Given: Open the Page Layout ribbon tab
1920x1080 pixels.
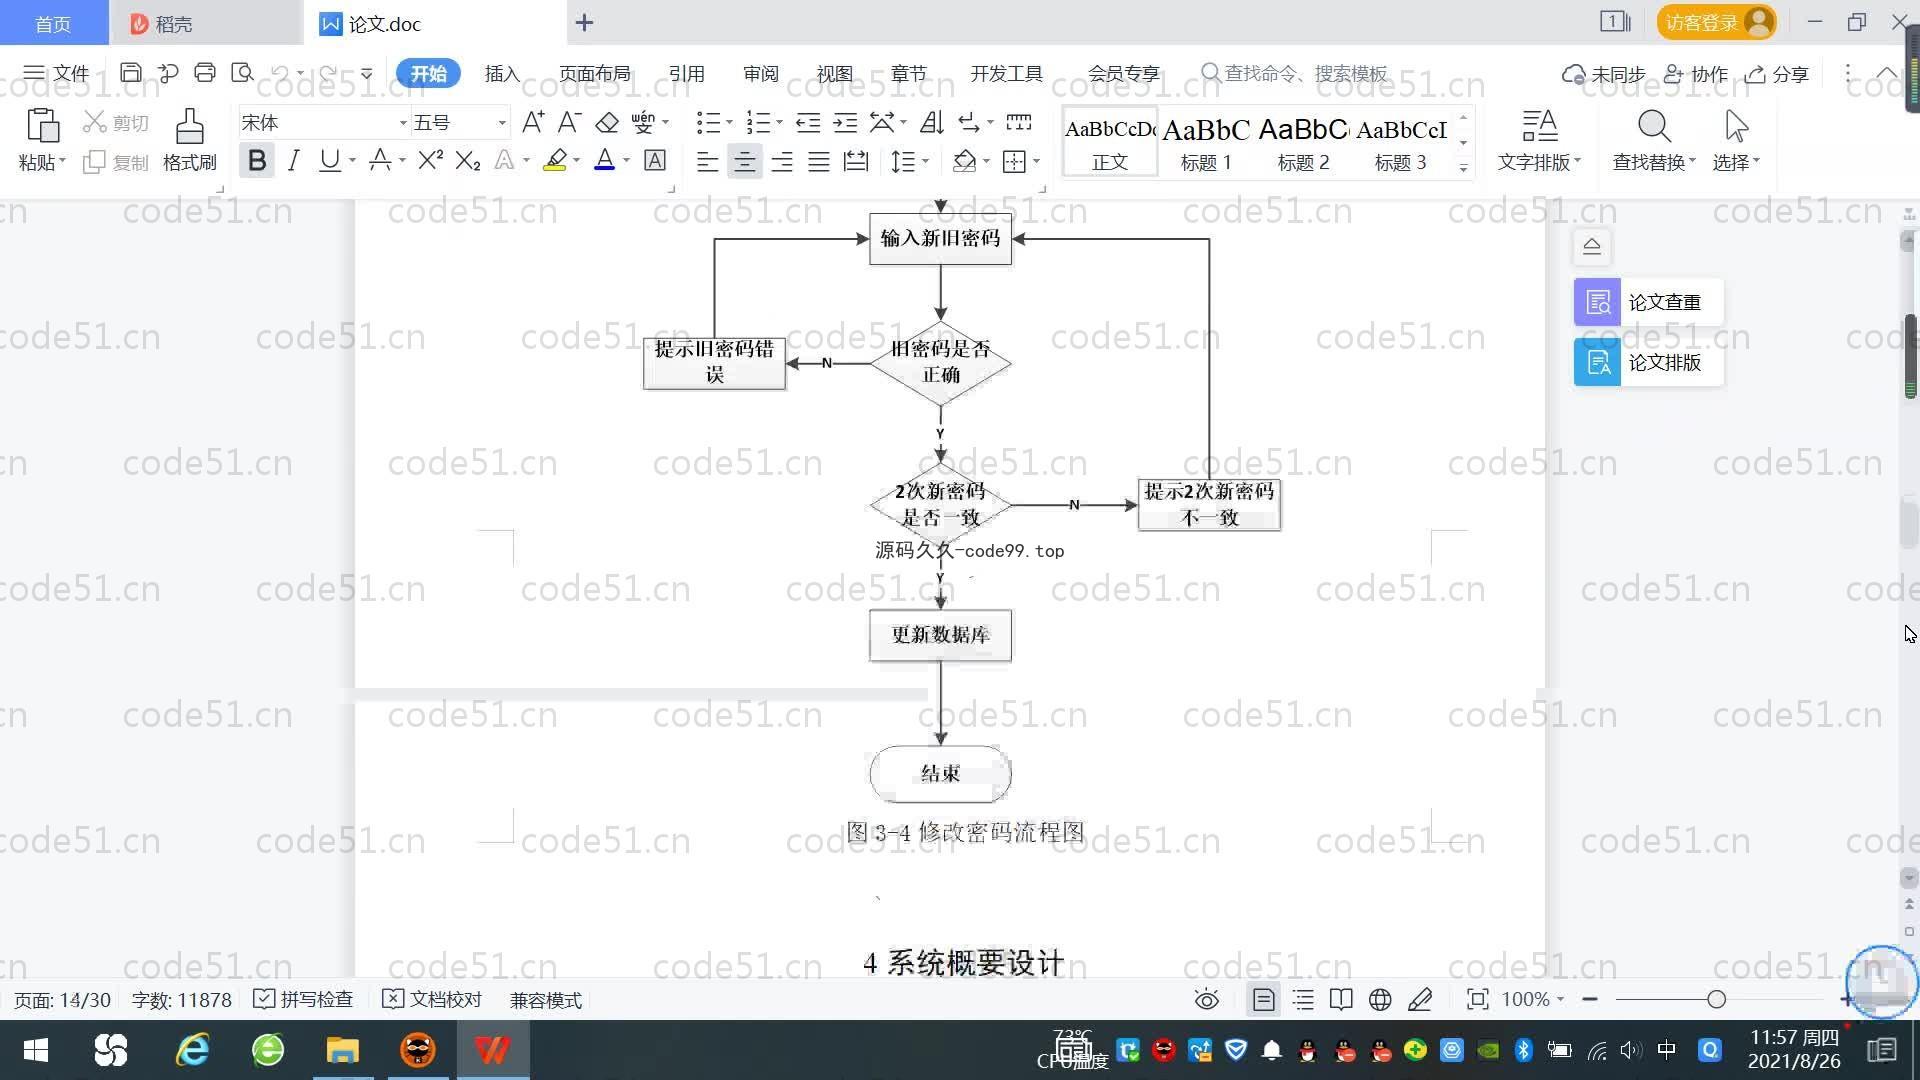Looking at the screenshot, I should tap(594, 73).
